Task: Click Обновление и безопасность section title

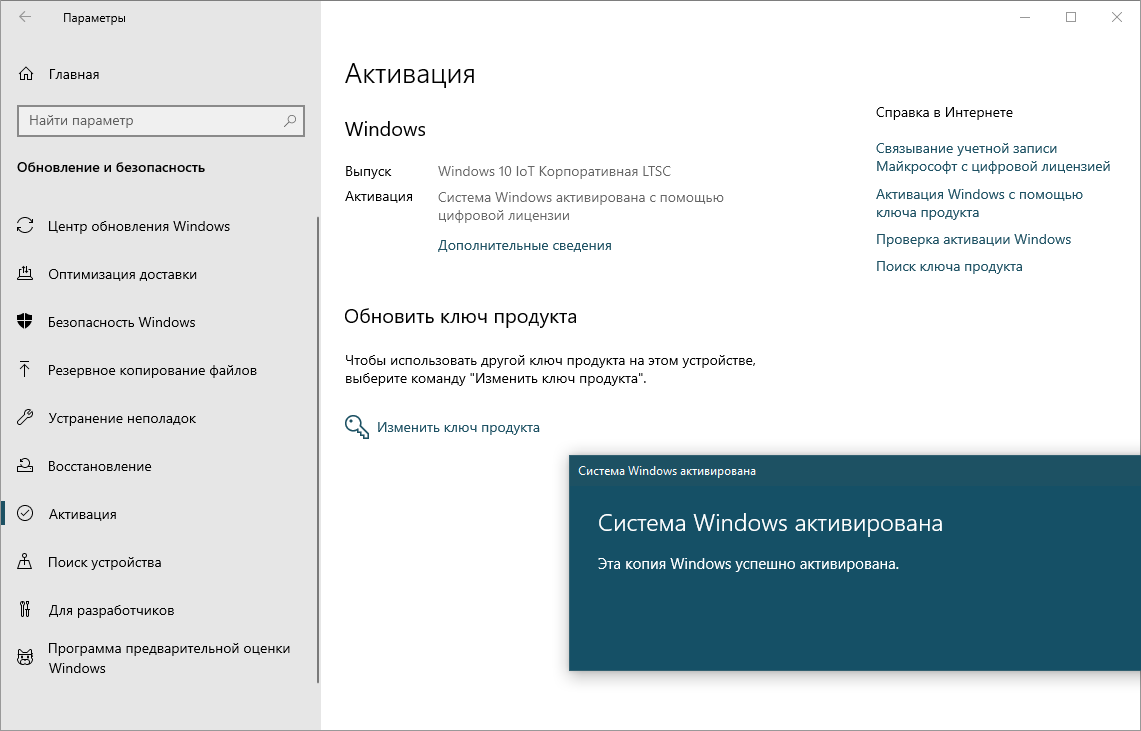Action: [111, 167]
